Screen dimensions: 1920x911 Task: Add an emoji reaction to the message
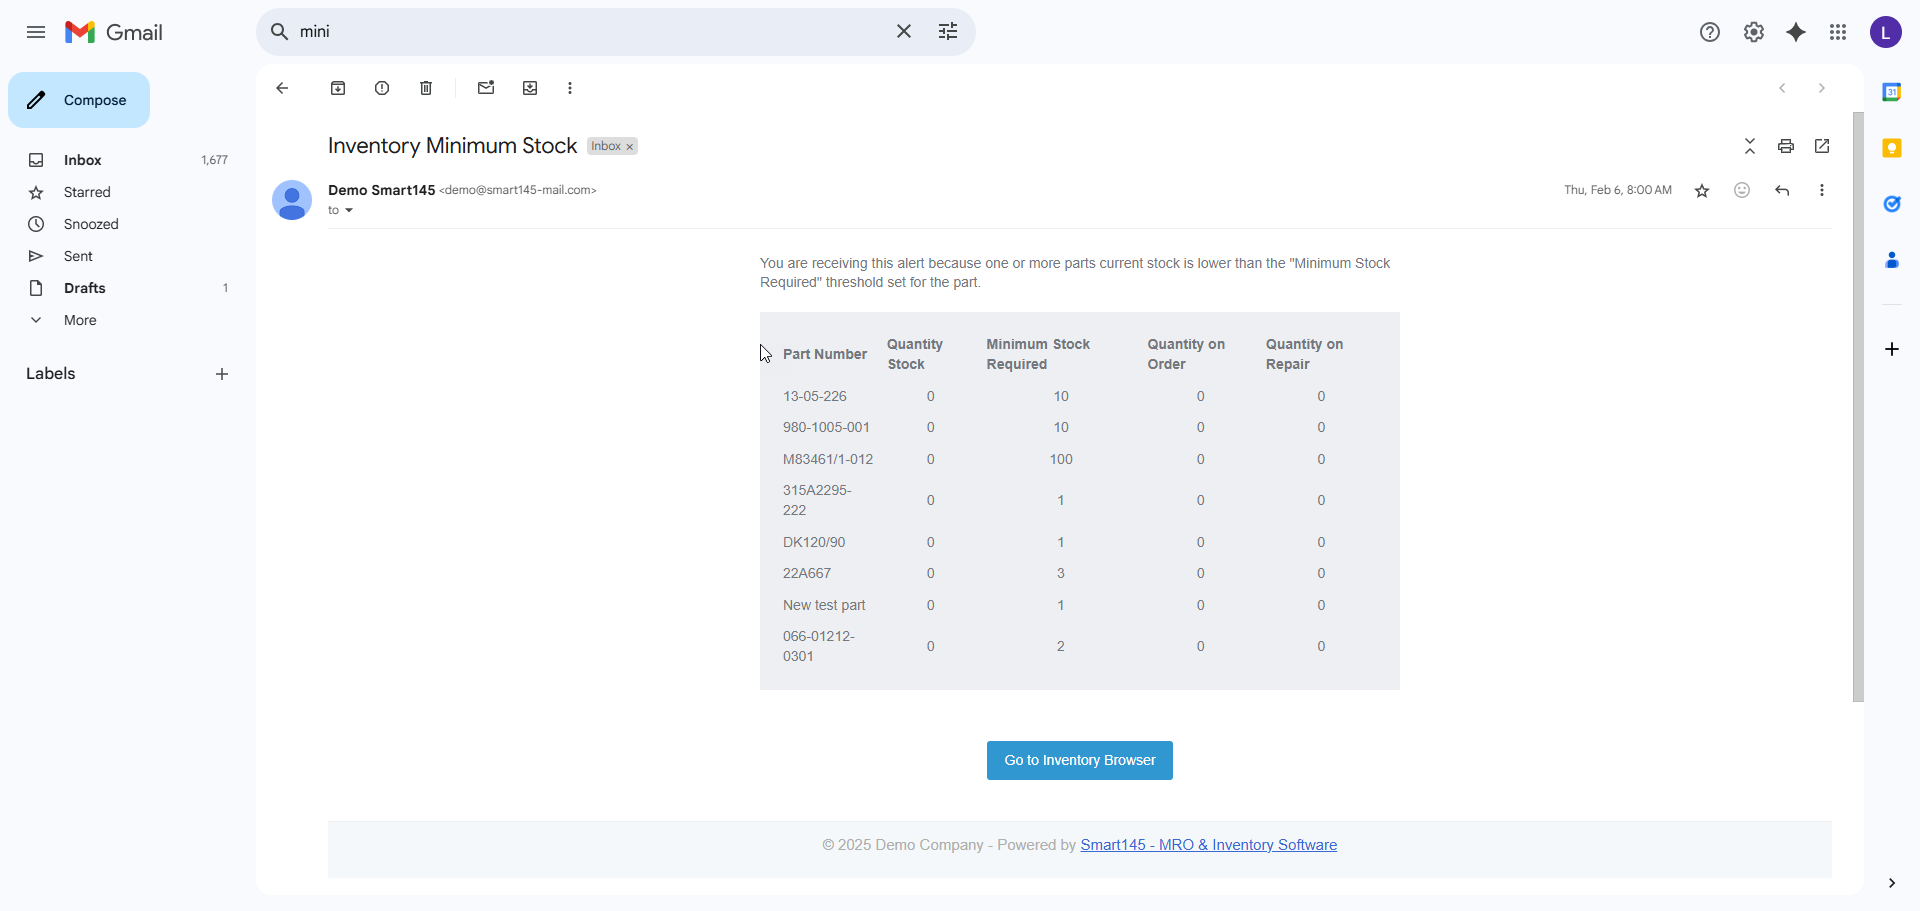coord(1742,190)
